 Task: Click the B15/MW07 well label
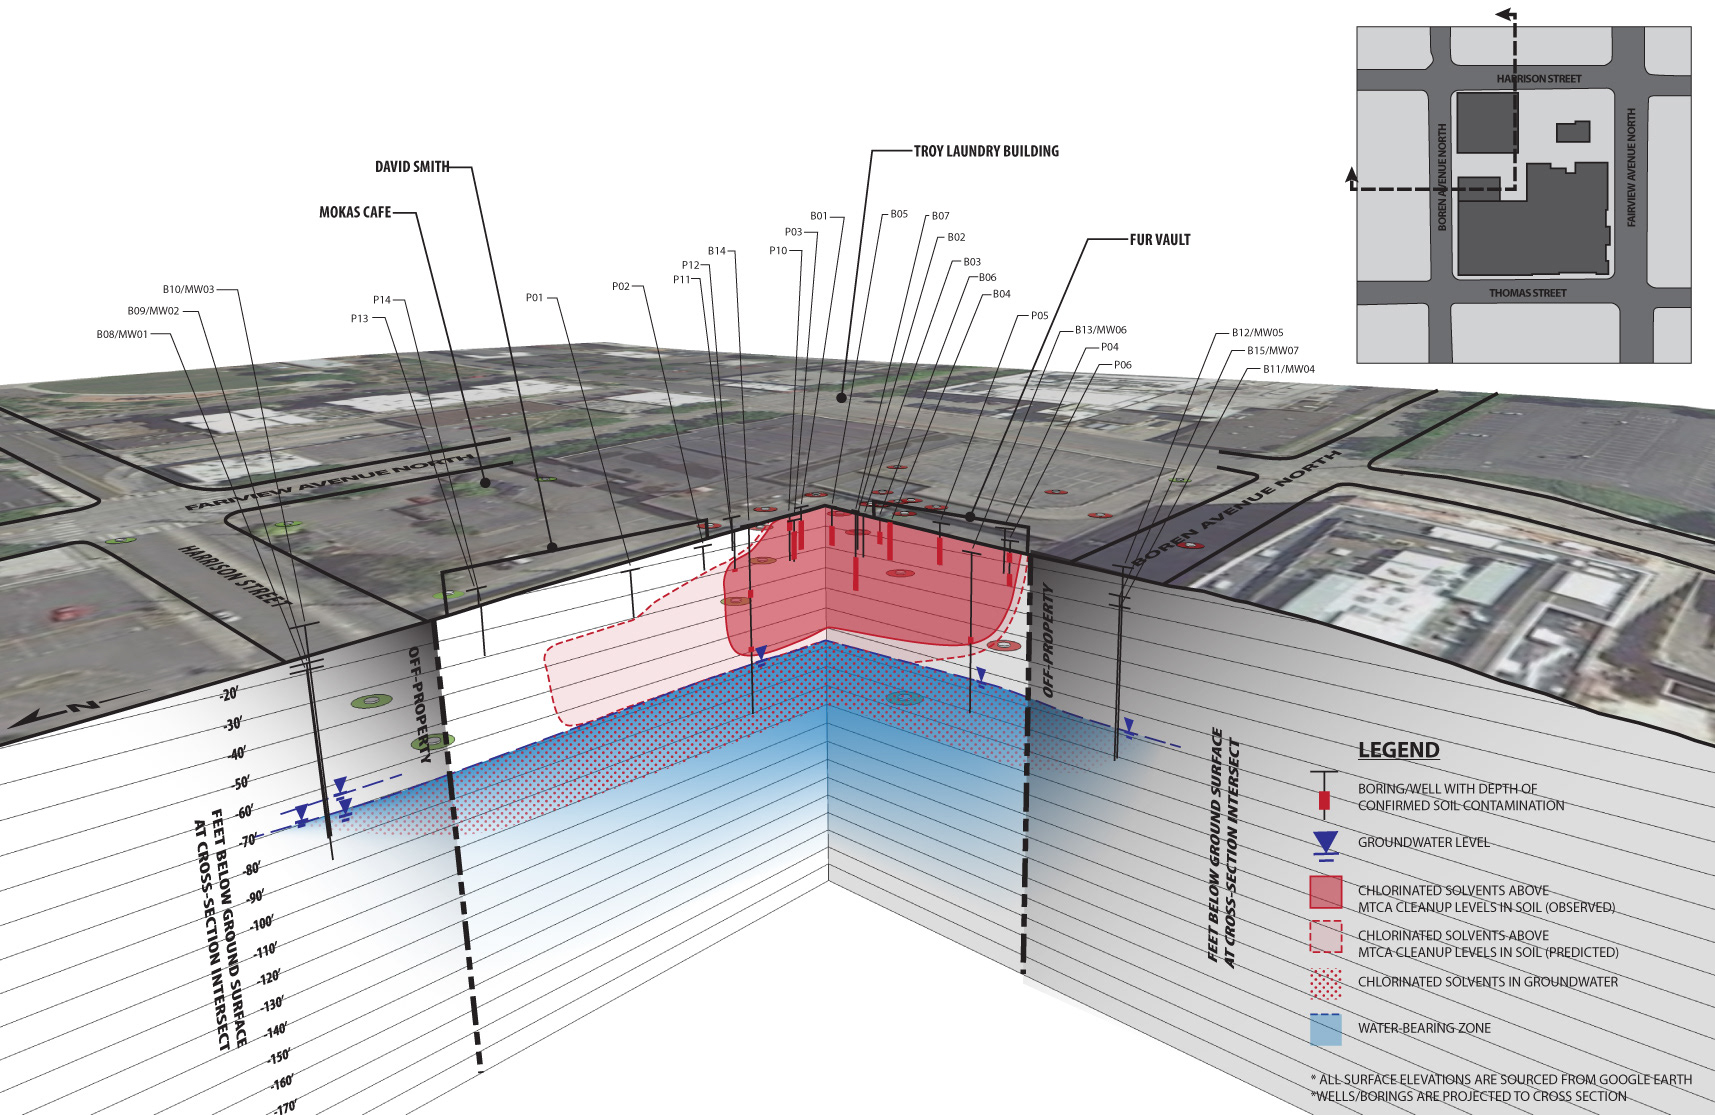click(1273, 351)
